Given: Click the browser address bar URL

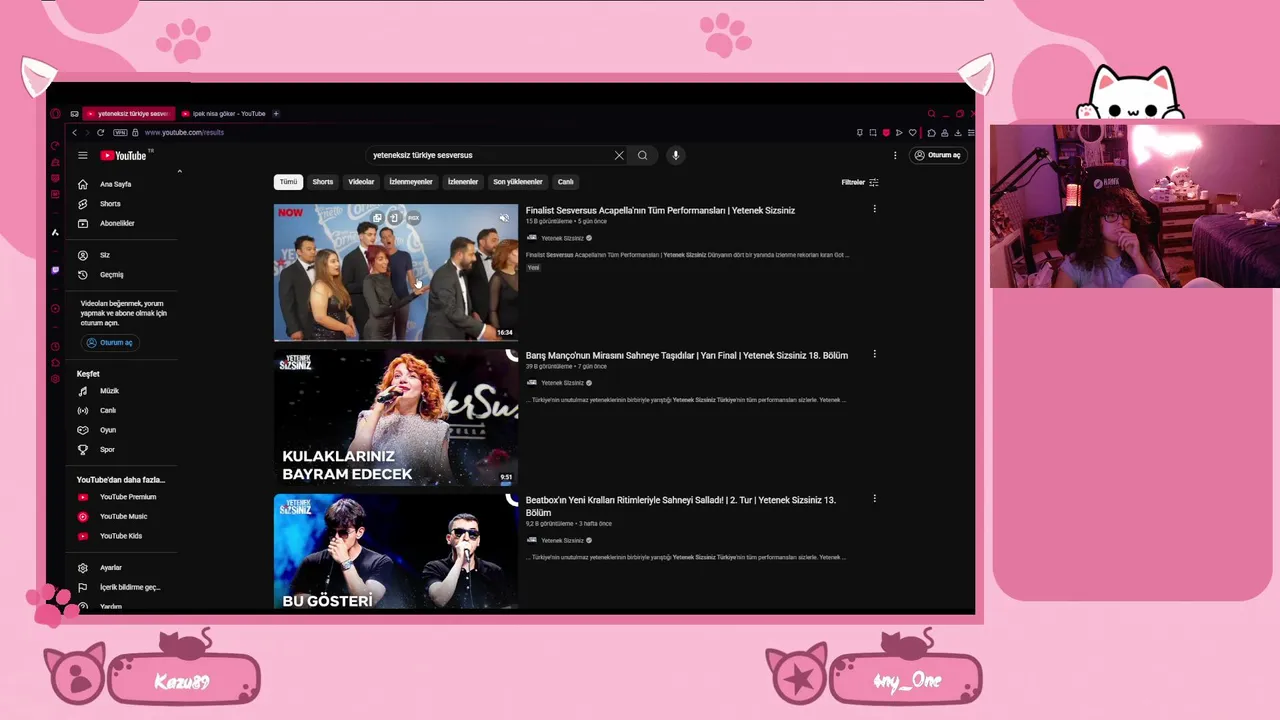Looking at the screenshot, I should [x=184, y=133].
